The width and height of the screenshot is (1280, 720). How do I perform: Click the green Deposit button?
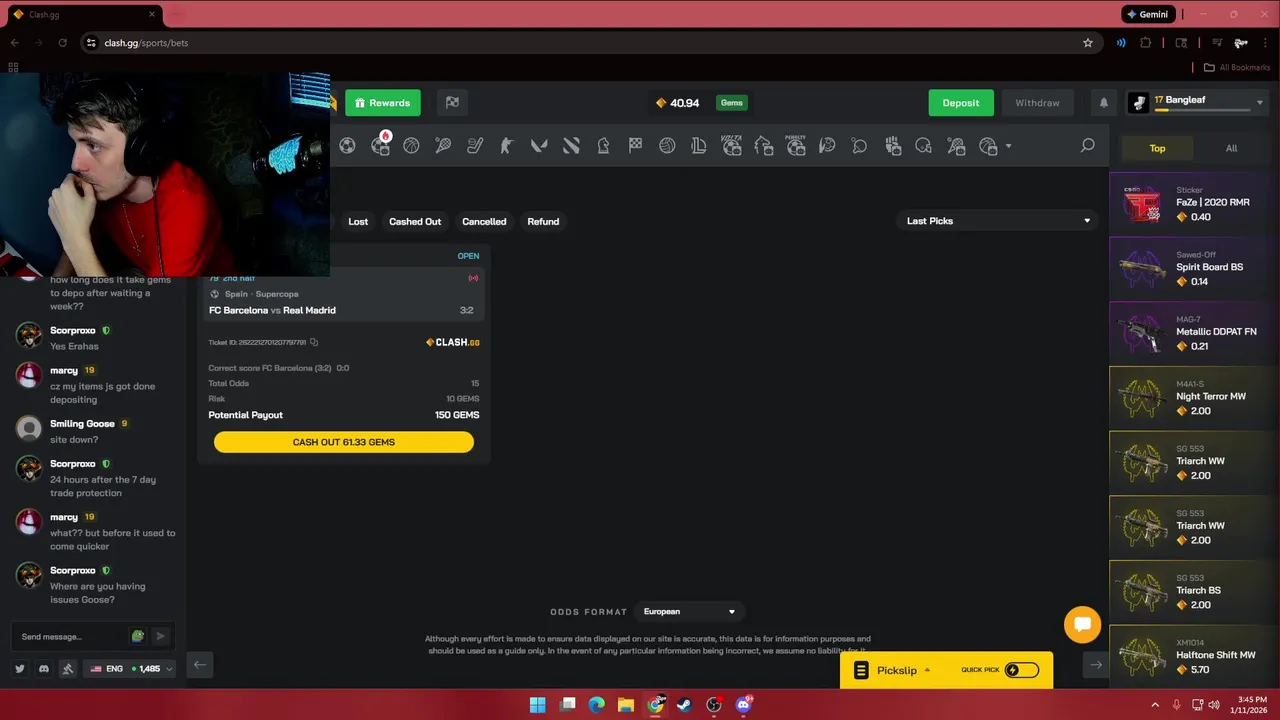(961, 103)
